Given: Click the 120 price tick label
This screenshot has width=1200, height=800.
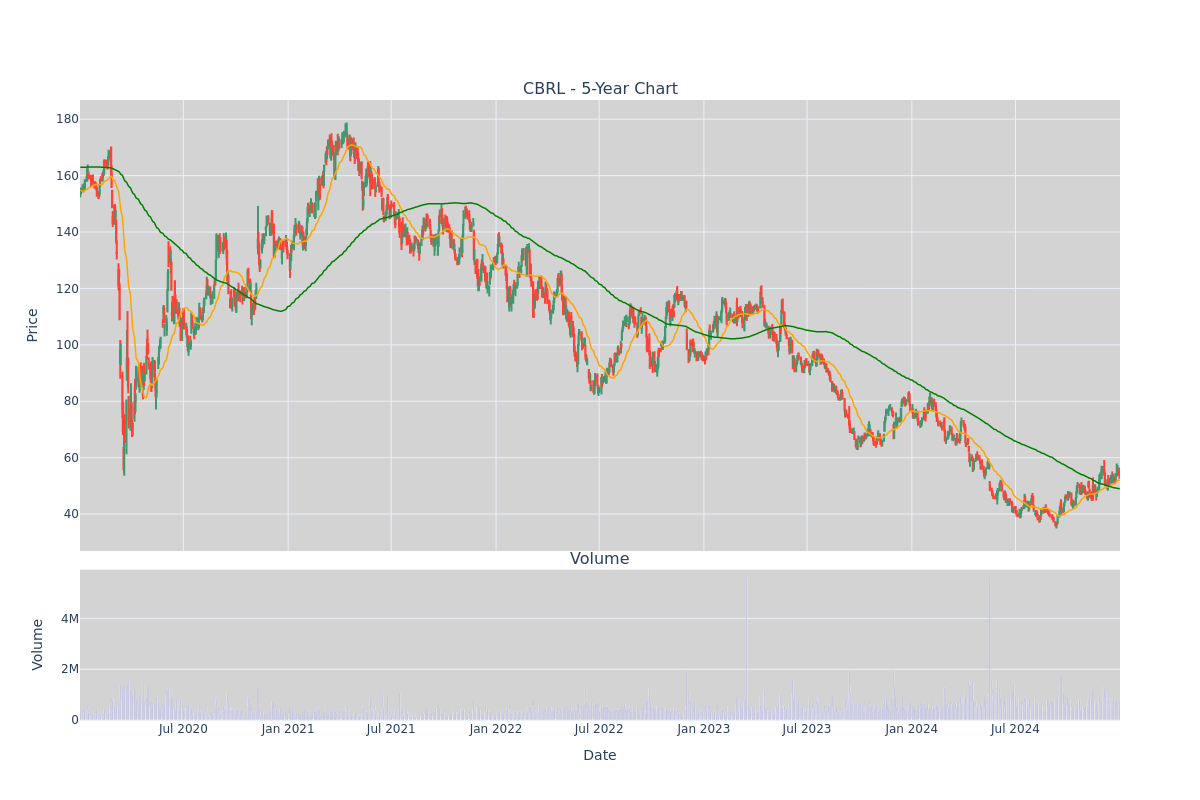Looking at the screenshot, I should point(67,289).
